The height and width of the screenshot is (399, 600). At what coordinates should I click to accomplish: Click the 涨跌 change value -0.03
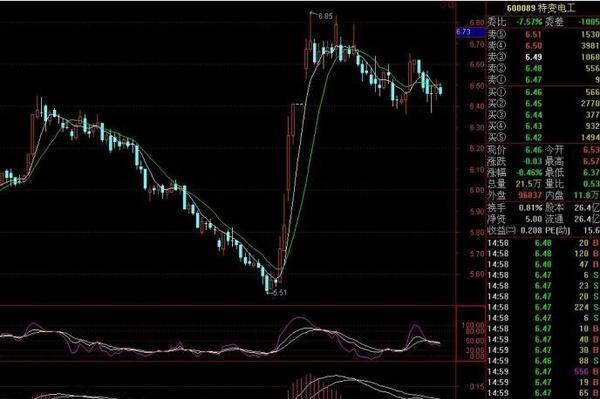[531, 161]
